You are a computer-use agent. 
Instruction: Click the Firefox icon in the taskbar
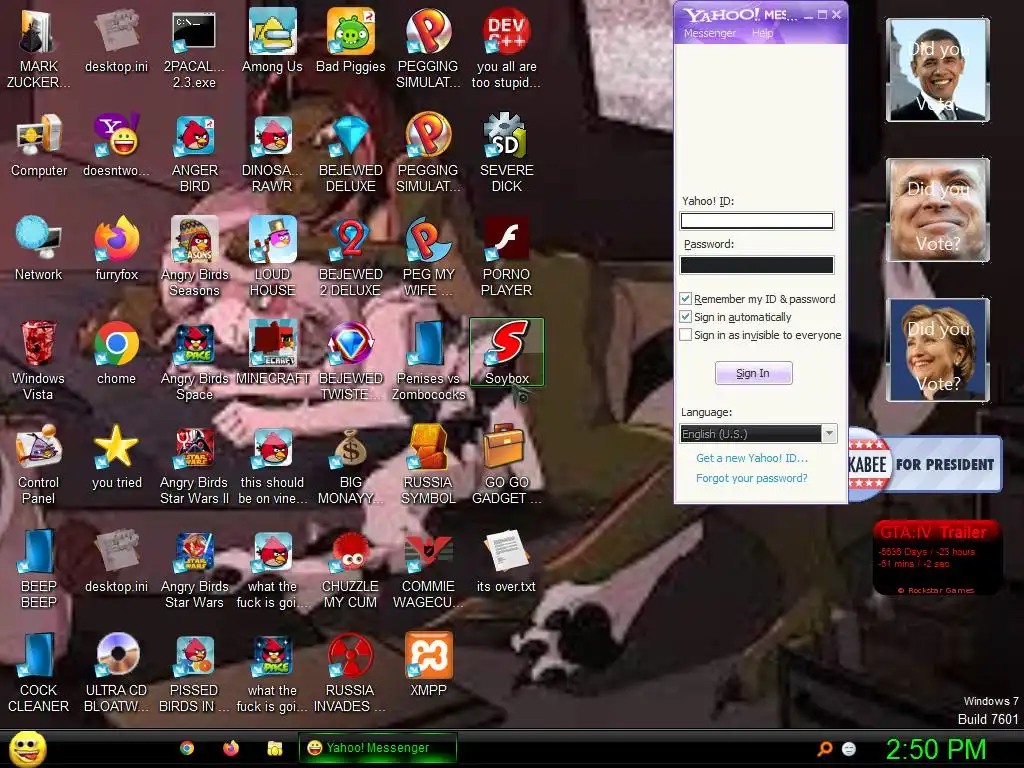231,748
